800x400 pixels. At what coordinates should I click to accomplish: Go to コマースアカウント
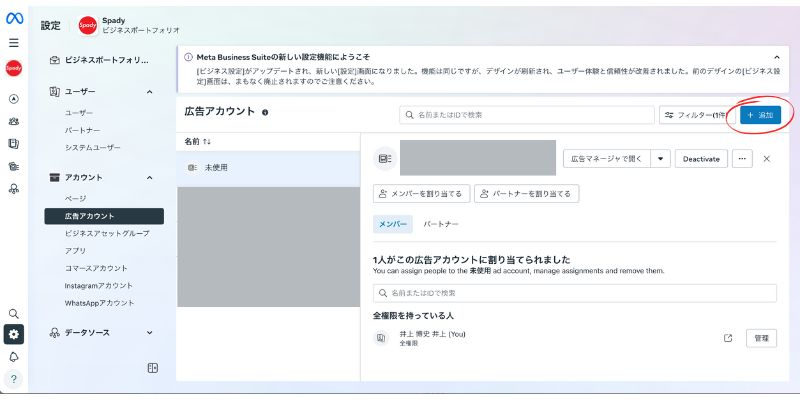coord(96,268)
